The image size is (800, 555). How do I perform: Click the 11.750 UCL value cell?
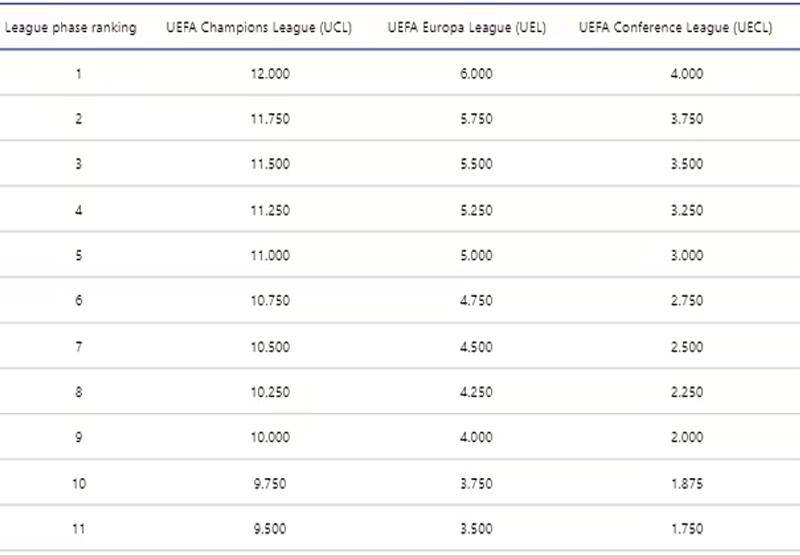pyautogui.click(x=270, y=119)
